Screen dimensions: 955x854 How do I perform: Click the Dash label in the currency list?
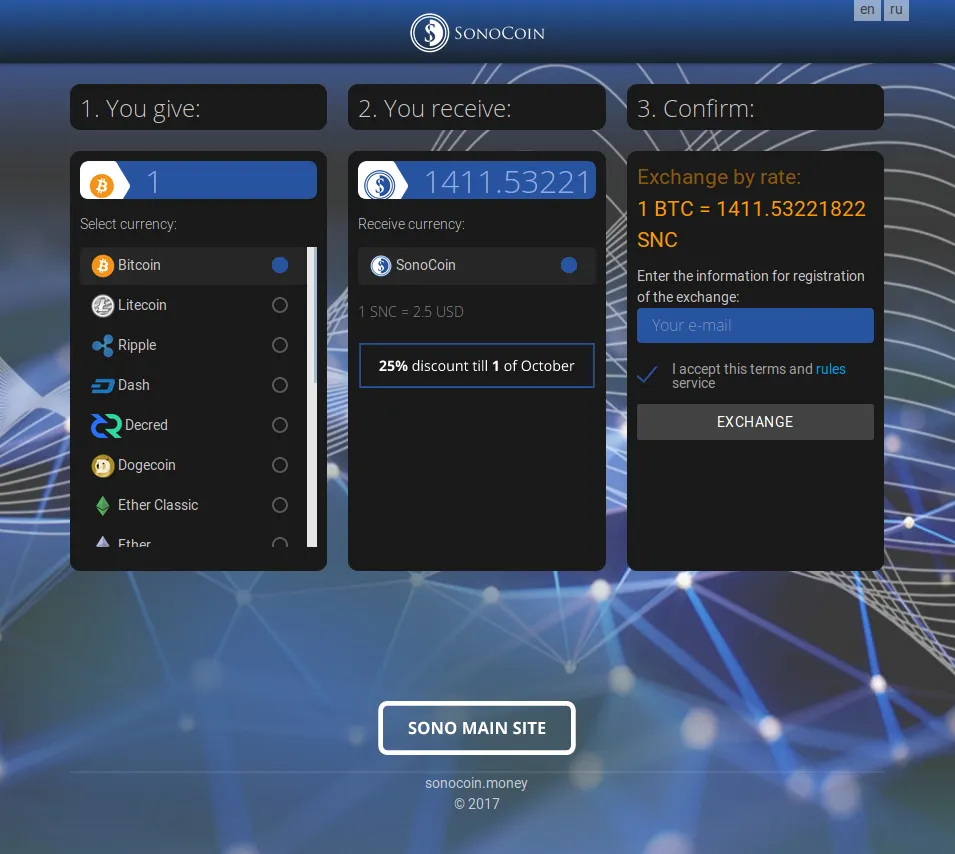134,385
